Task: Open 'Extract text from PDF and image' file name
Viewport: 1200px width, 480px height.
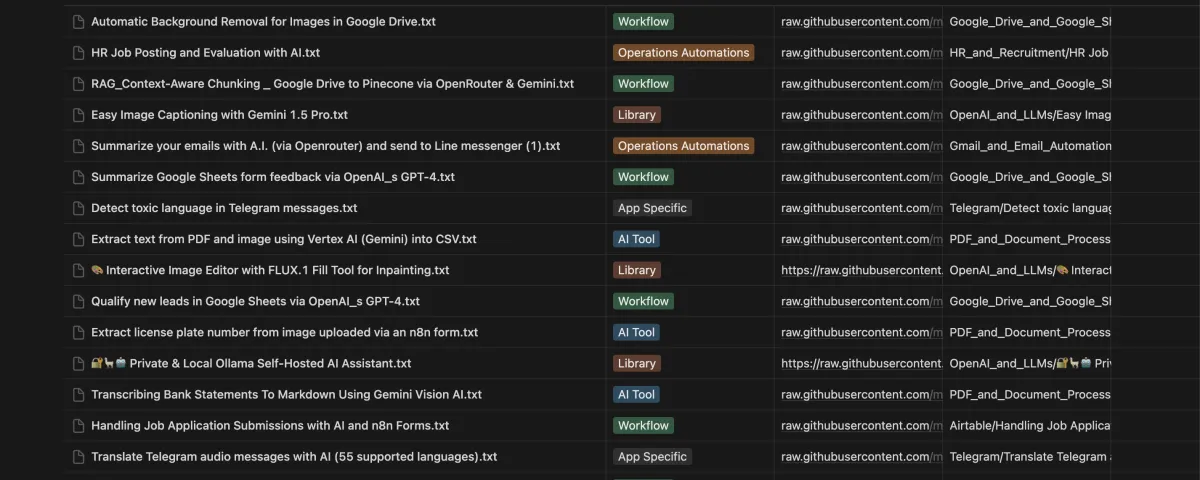Action: (283, 239)
